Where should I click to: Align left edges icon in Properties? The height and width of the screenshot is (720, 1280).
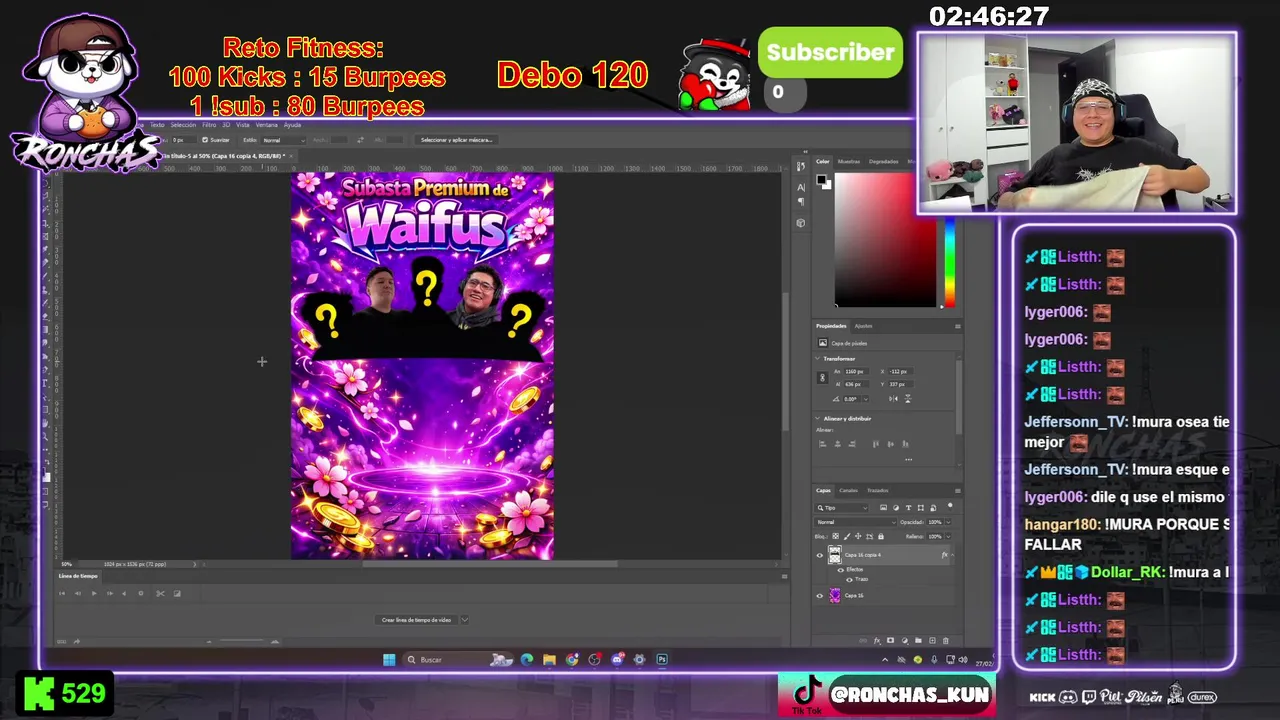pyautogui.click(x=822, y=444)
